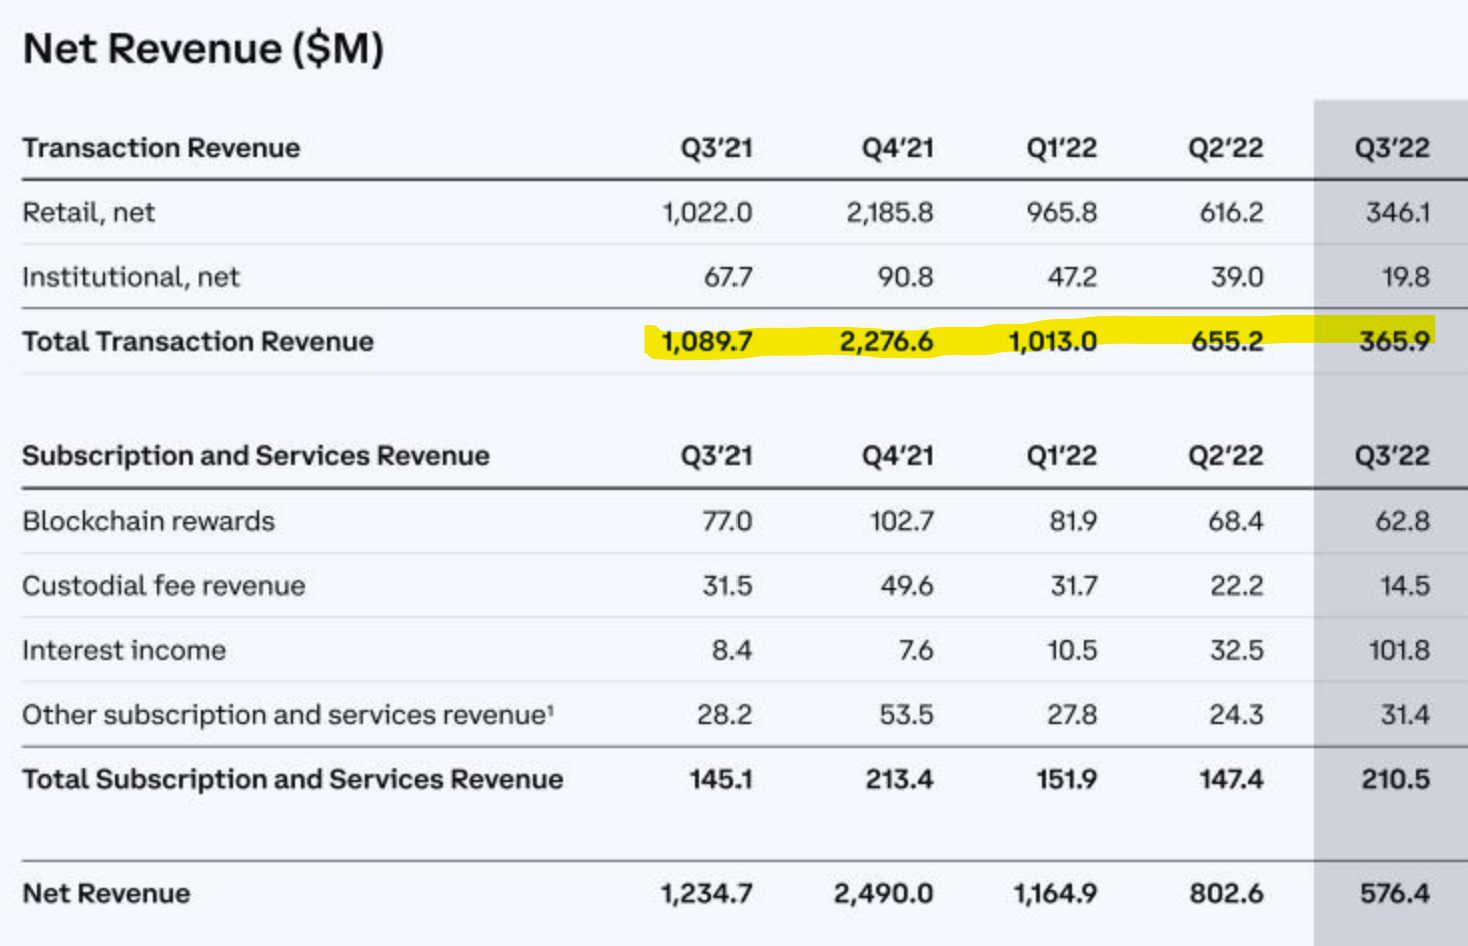This screenshot has height=946, width=1468.
Task: Select Q3'21 Retail net value 1,022.0
Action: point(707,212)
